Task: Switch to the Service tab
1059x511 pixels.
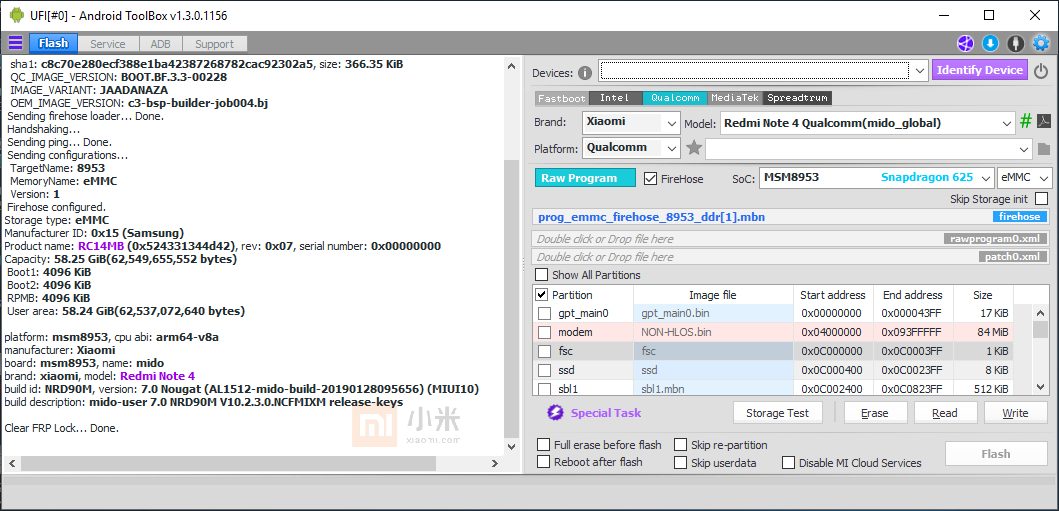Action: click(x=108, y=44)
